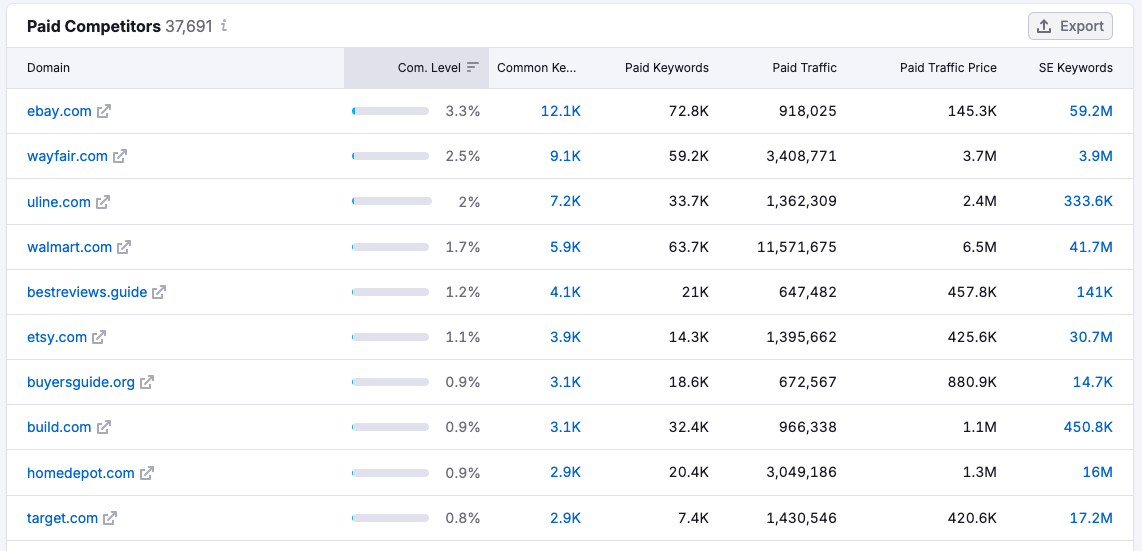Sort table by Paid Keywords header
The height and width of the screenshot is (551, 1142).
click(666, 68)
